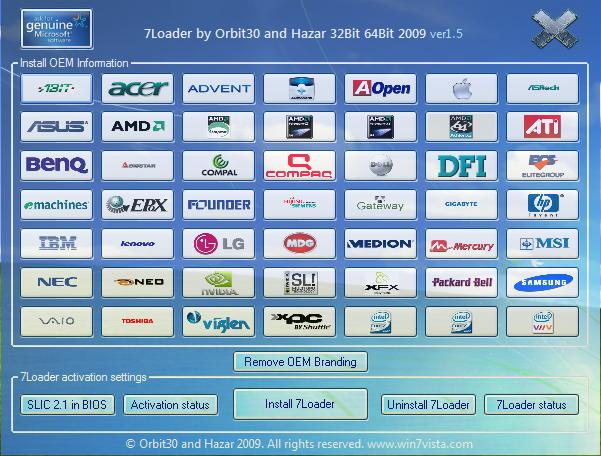Select the MSI OEM logo
601x456 pixels.
[542, 244]
